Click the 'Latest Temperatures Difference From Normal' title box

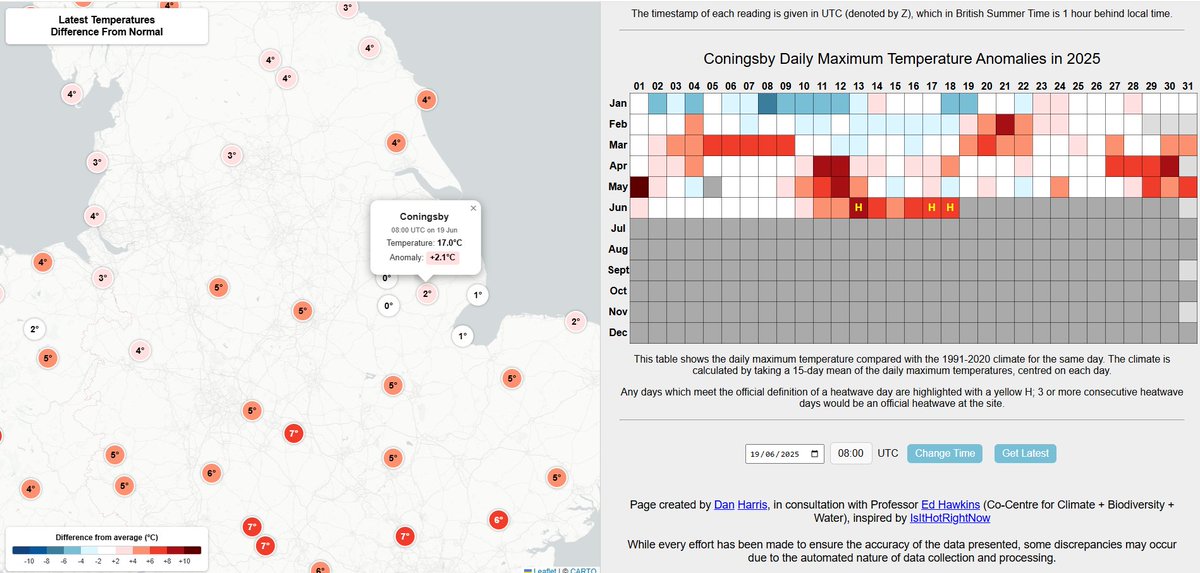tap(107, 26)
